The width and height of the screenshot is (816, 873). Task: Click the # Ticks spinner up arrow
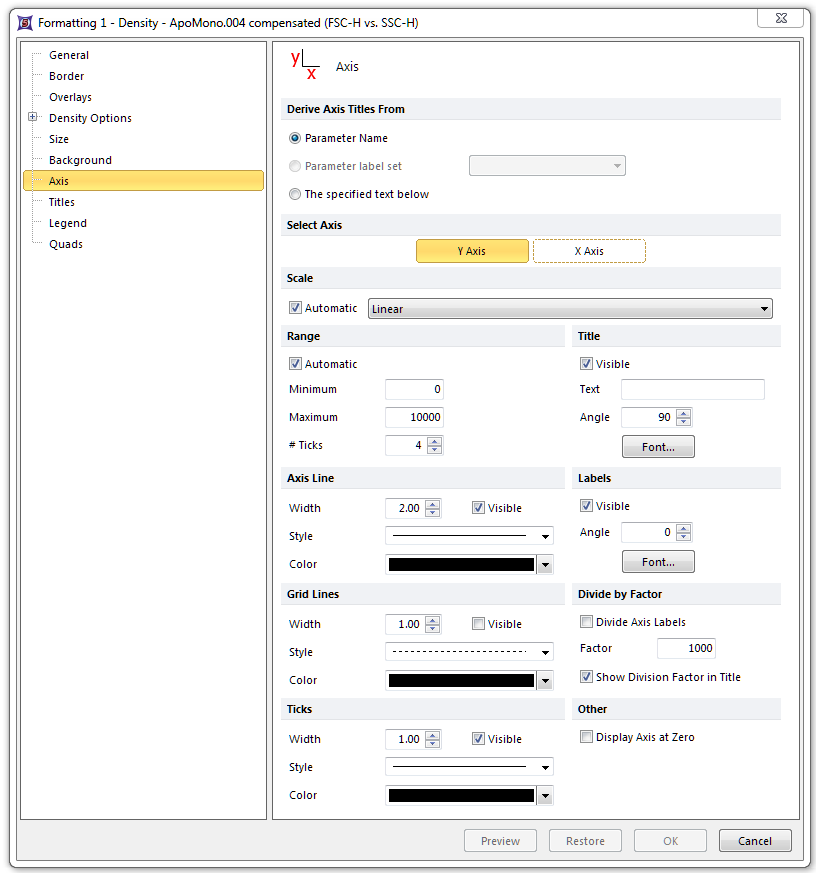(x=433, y=441)
